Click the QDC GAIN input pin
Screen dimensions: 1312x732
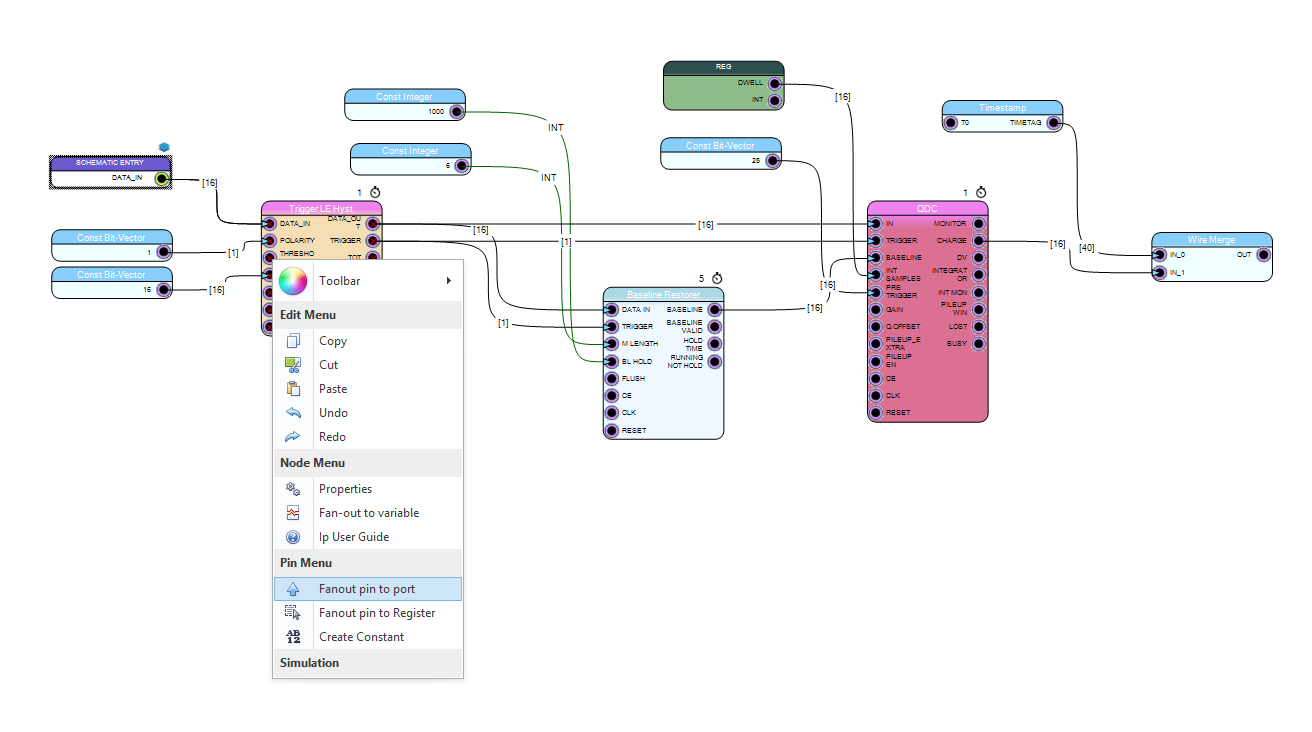876,310
